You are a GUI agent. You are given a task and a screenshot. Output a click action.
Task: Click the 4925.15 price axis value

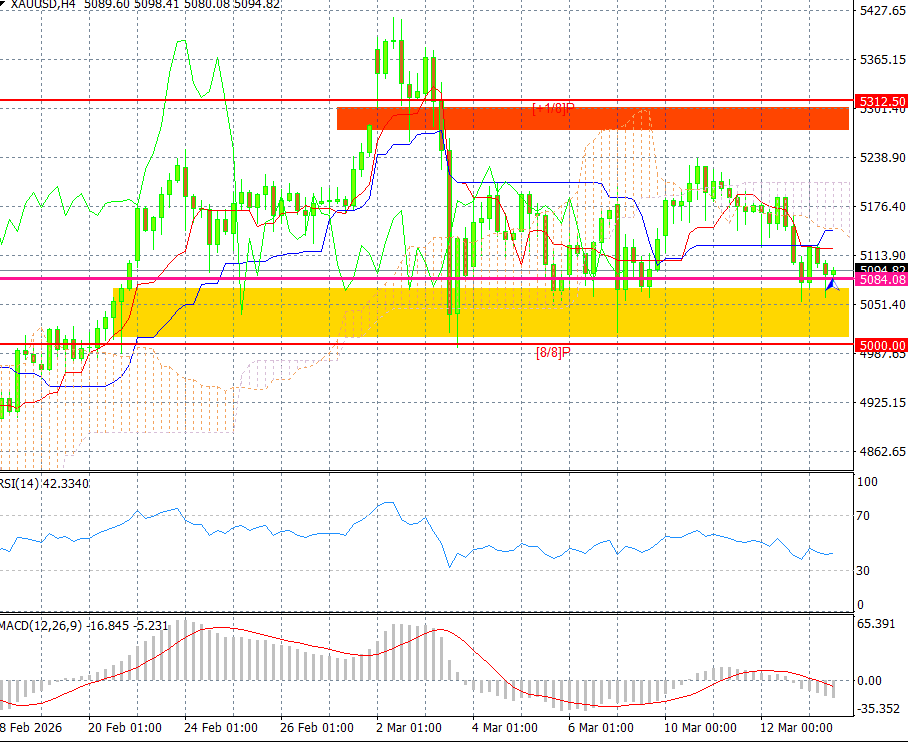coord(883,402)
